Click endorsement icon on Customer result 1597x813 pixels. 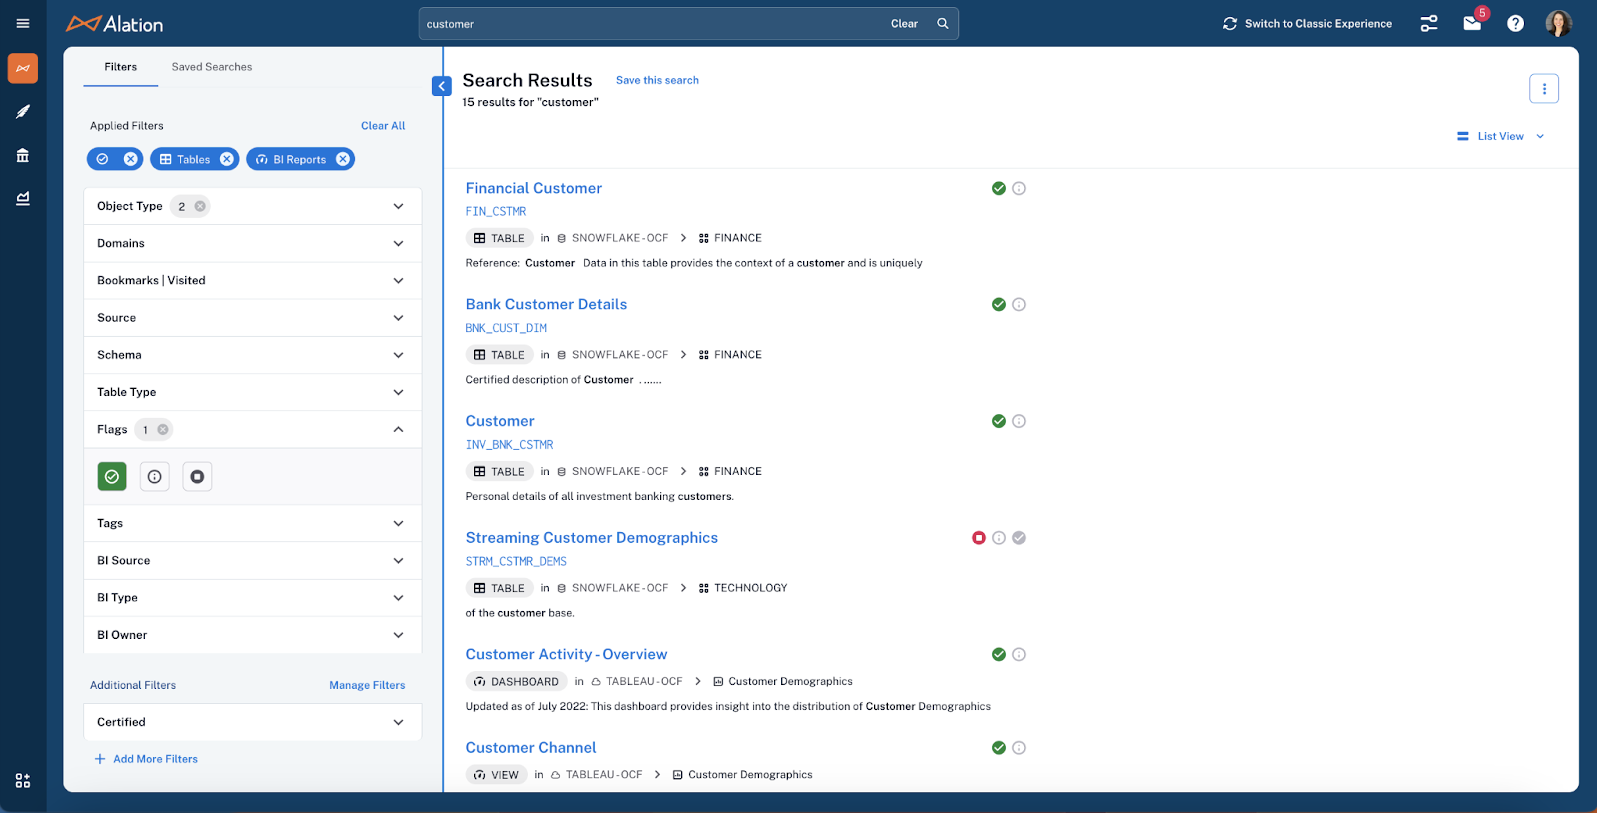coord(998,421)
